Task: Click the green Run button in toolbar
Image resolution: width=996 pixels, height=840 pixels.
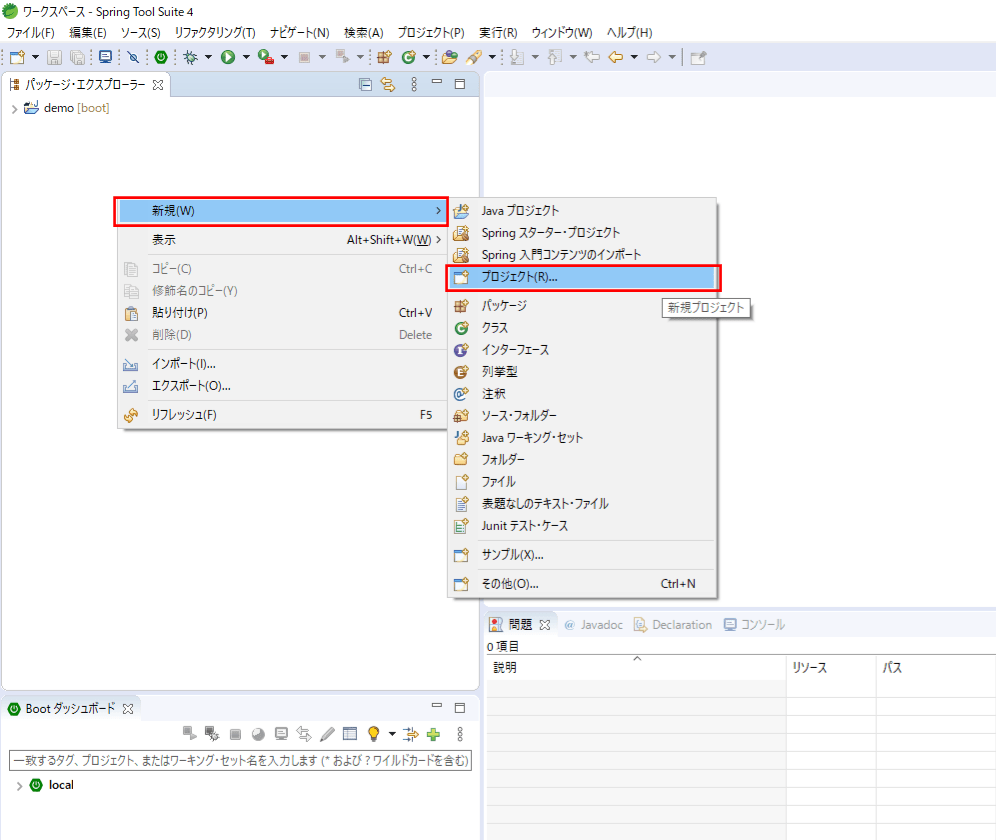Action: coord(227,57)
